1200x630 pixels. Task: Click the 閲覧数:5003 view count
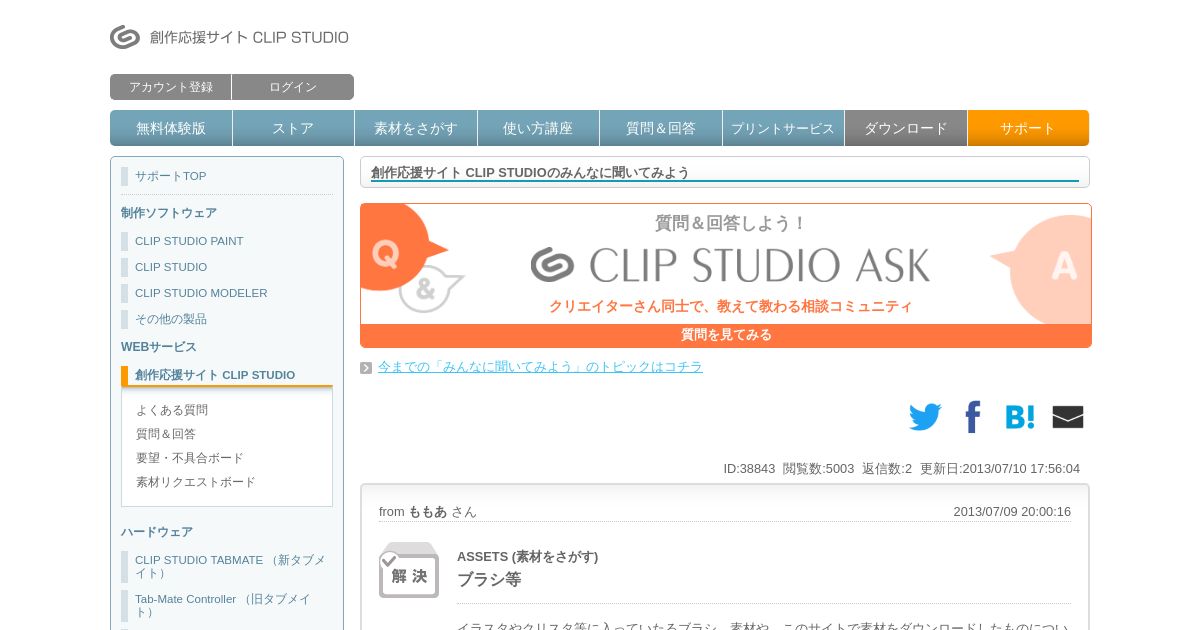818,468
